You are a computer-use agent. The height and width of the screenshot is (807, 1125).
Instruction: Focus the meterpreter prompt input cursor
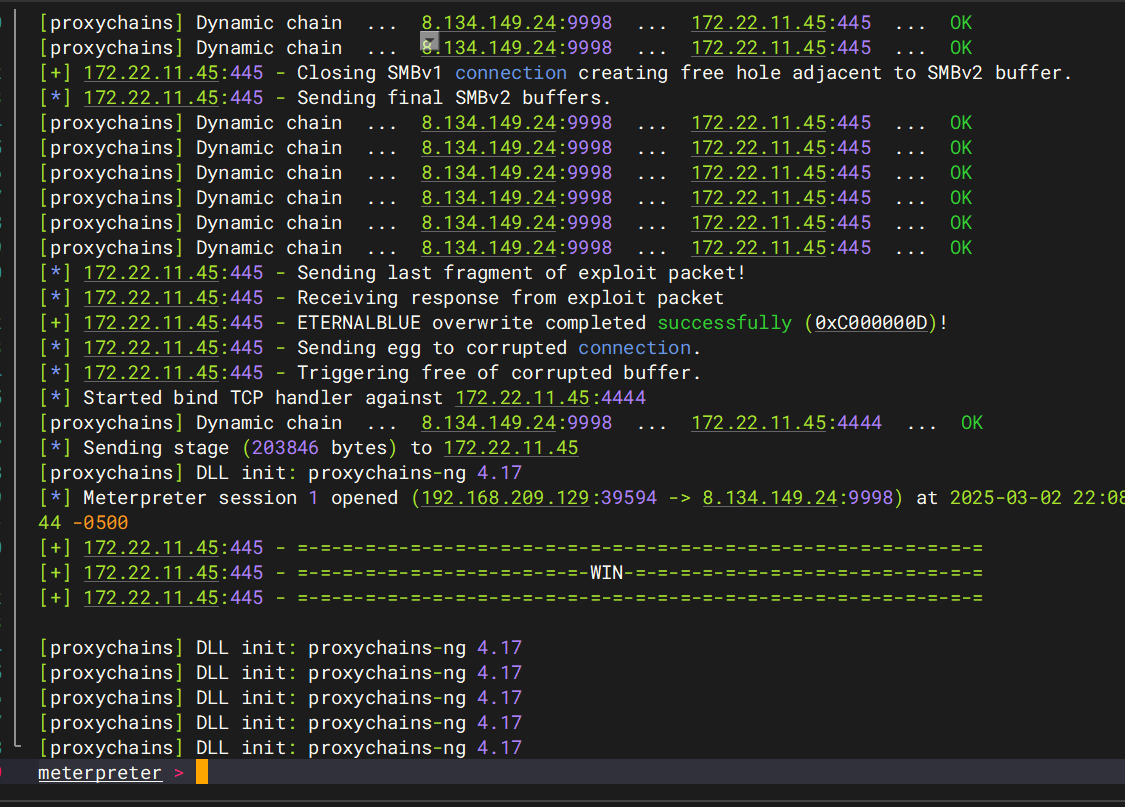tap(202, 772)
